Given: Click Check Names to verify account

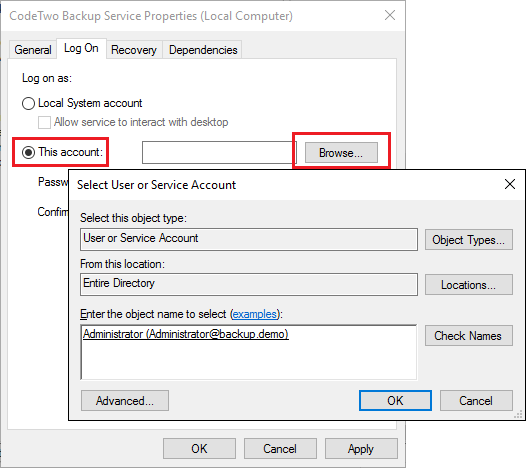Looking at the screenshot, I should pos(469,335).
